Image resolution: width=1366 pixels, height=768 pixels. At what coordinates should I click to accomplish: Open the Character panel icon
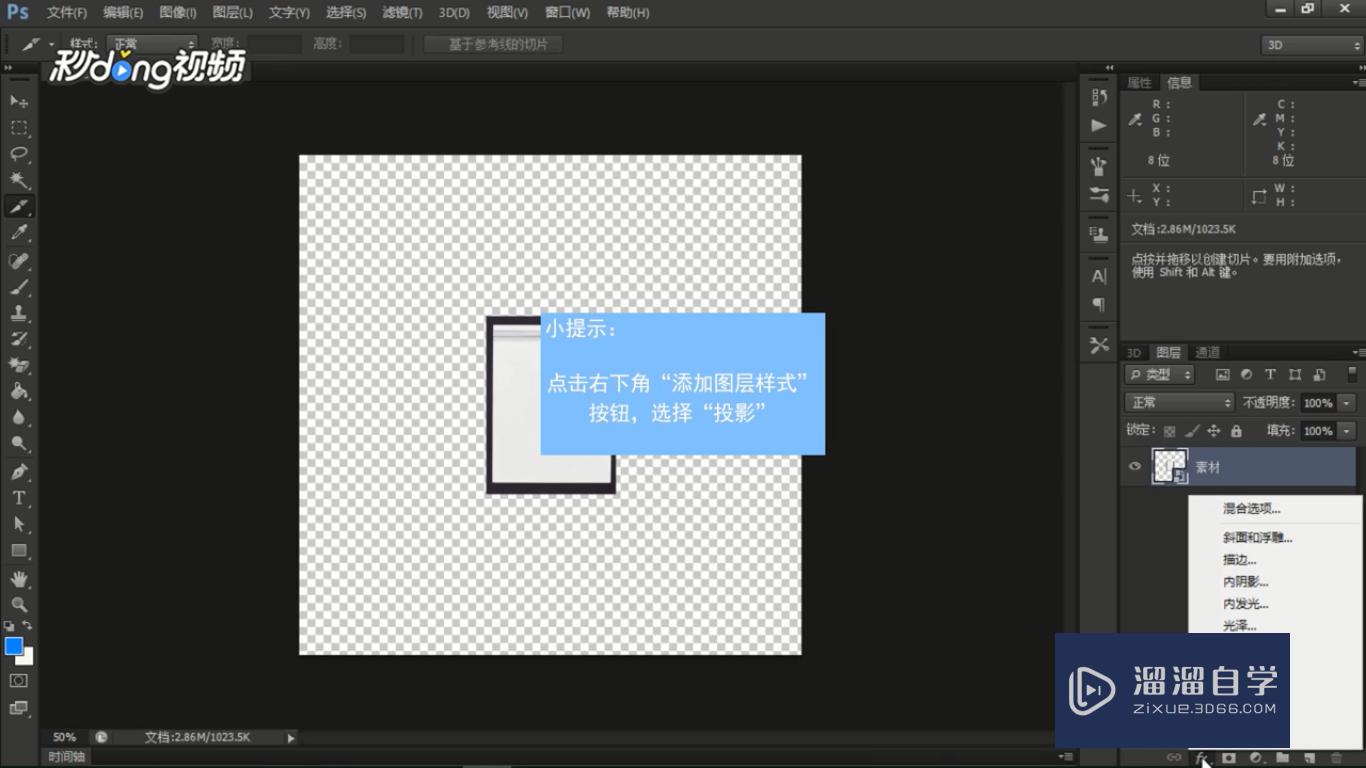pos(1099,276)
